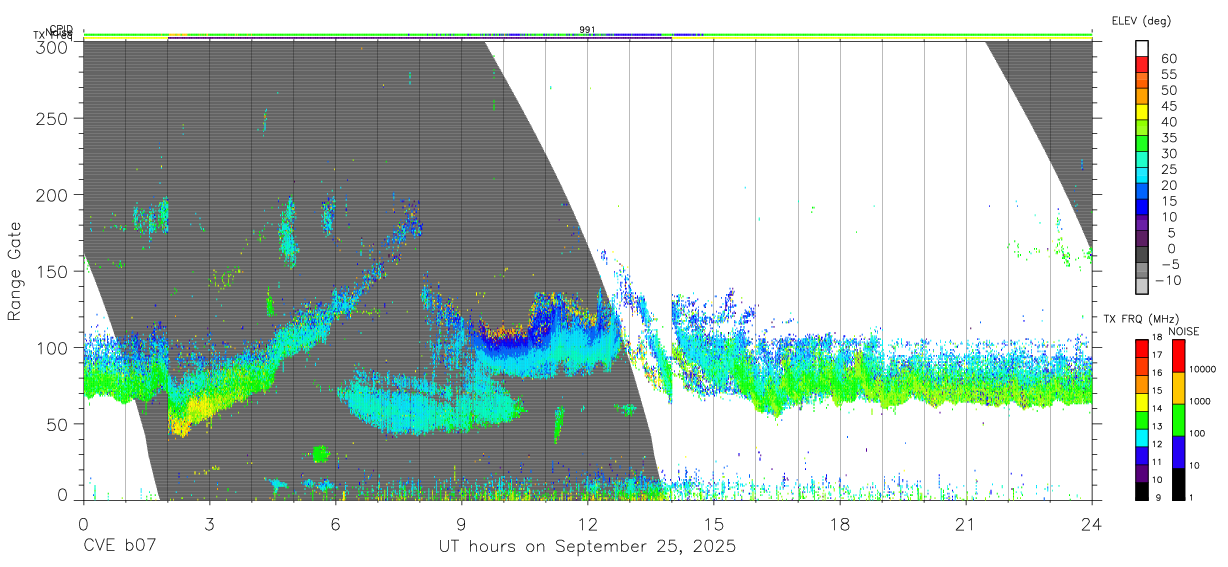Viewport: 1228px width, 567px height.
Task: Click the "250" tick label on Range Gate axis
Action: 51,119
